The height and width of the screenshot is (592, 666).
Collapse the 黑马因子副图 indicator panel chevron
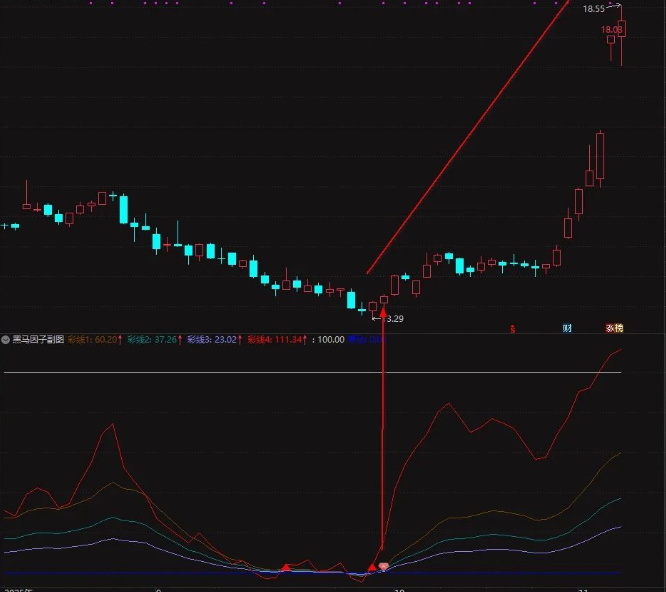(6, 340)
